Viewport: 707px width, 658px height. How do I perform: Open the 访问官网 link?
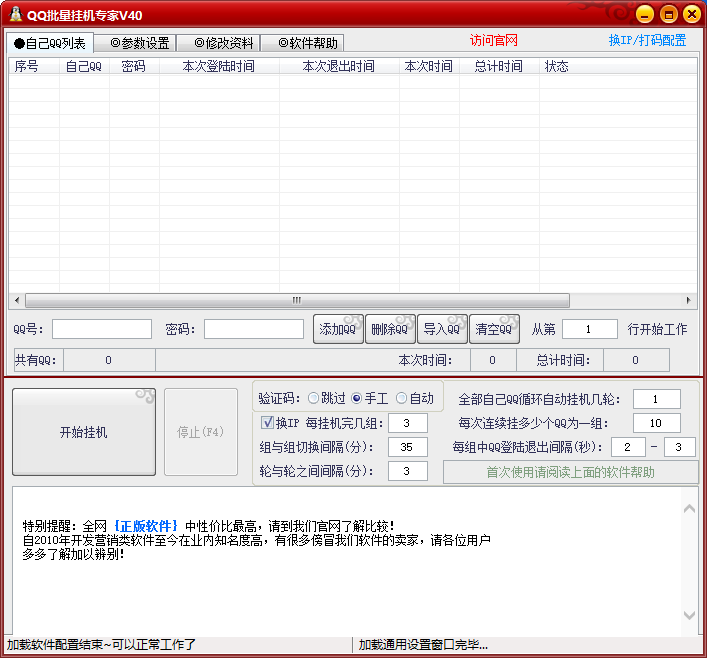[494, 41]
